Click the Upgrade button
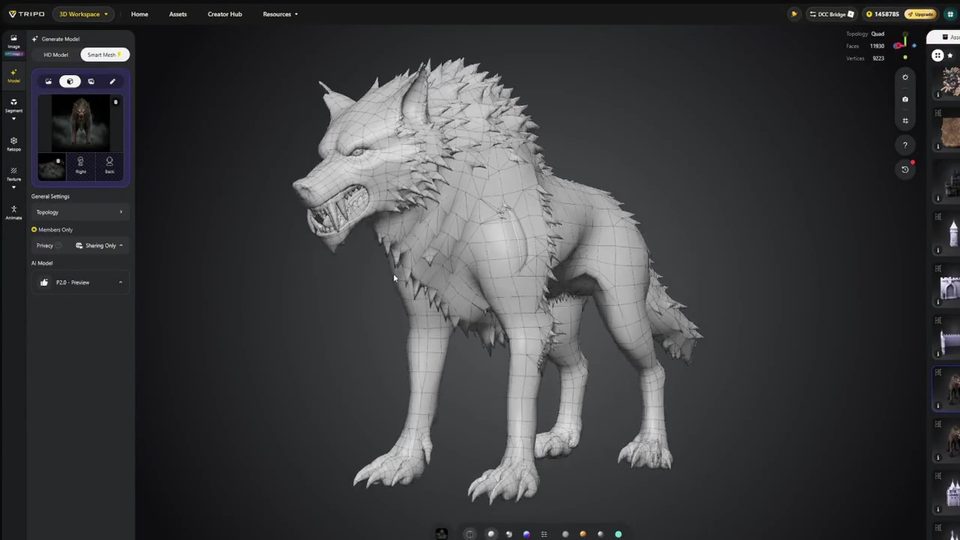The width and height of the screenshot is (960, 540). (x=921, y=14)
